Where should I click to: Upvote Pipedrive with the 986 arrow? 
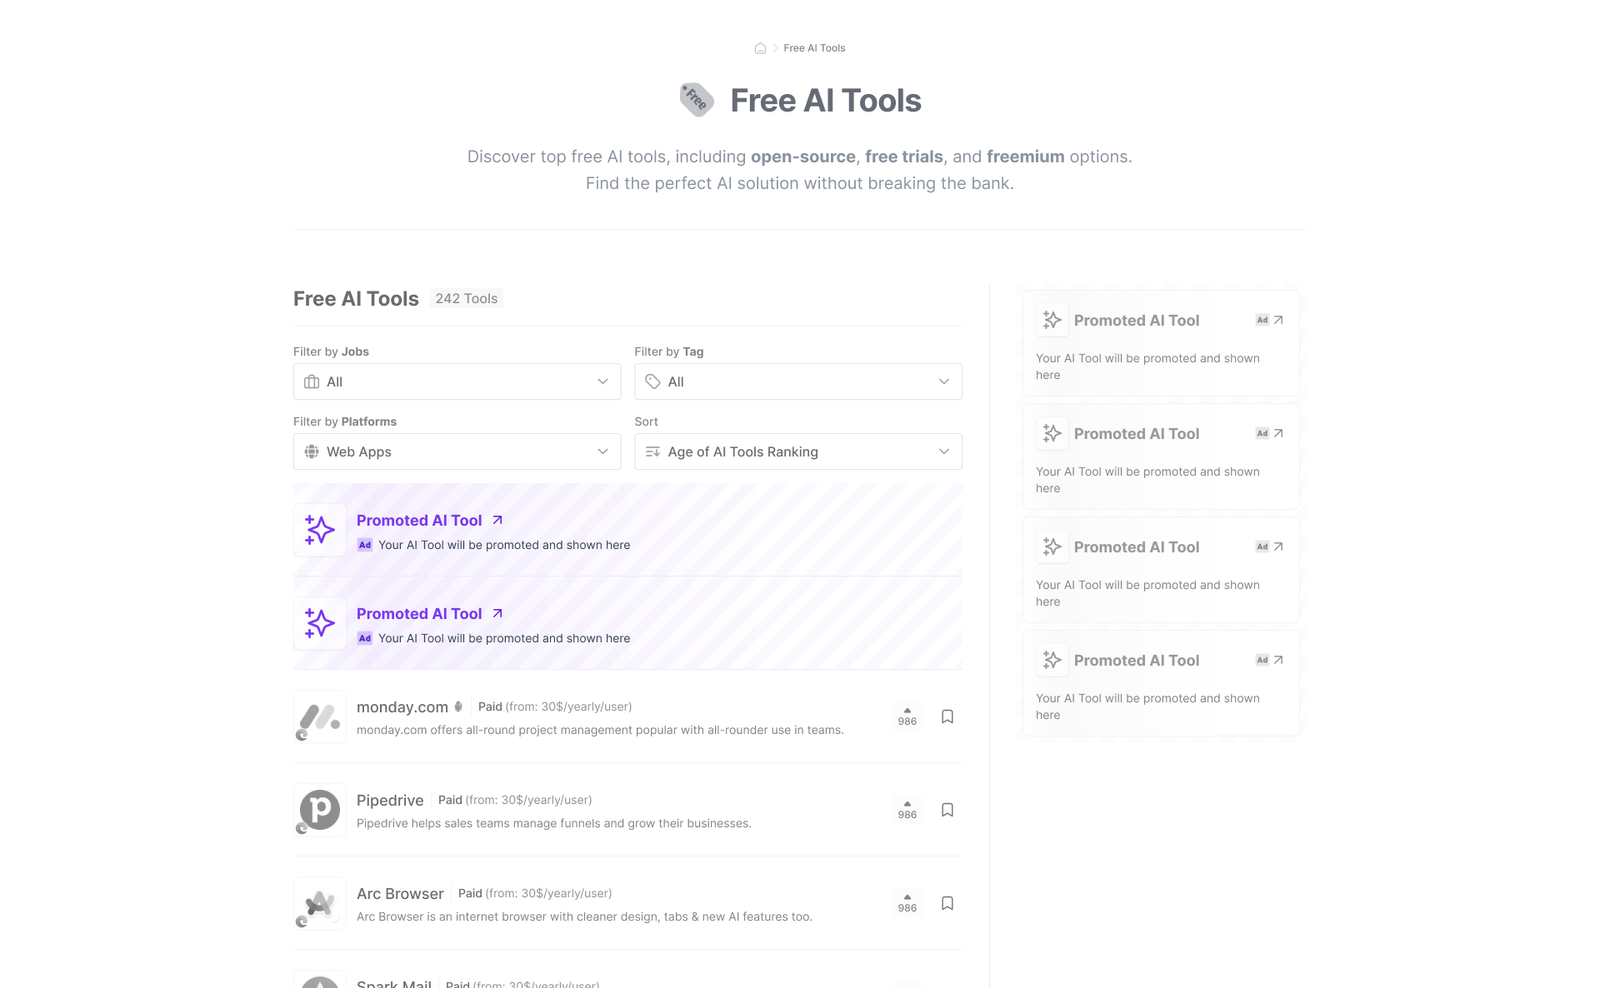(907, 810)
